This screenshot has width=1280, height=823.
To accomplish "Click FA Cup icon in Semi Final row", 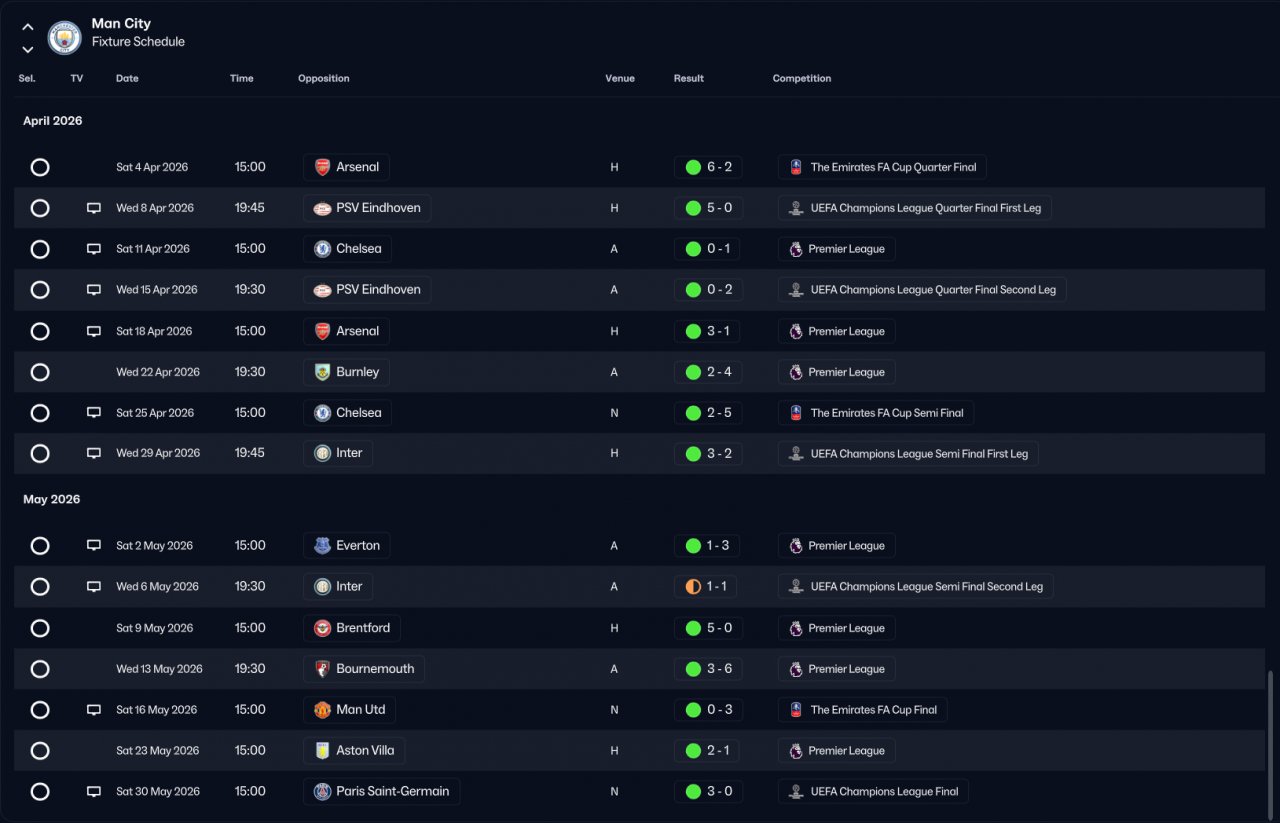I will click(796, 413).
